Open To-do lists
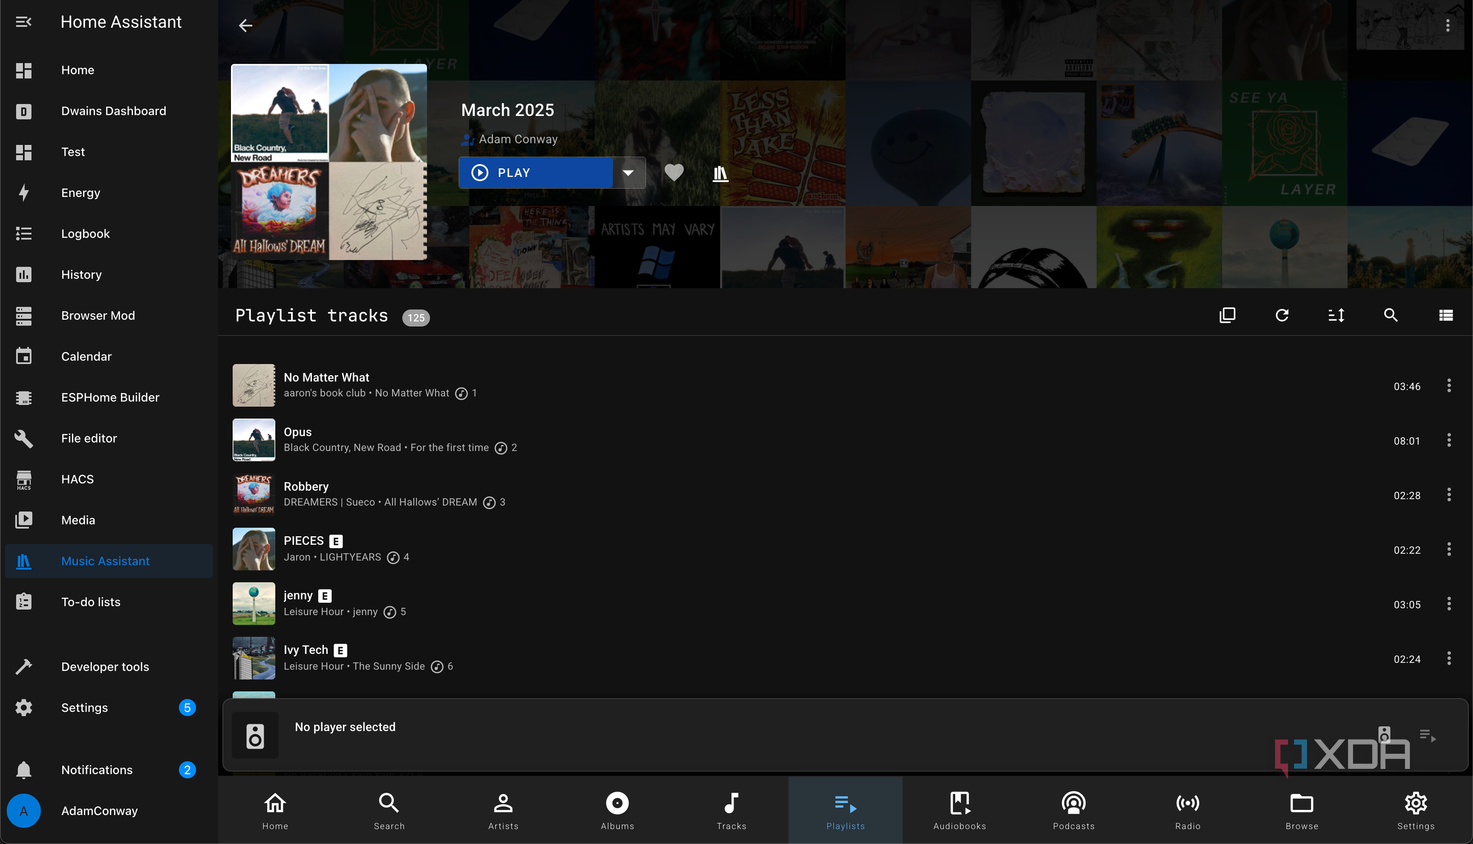This screenshot has height=844, width=1473. (x=109, y=603)
